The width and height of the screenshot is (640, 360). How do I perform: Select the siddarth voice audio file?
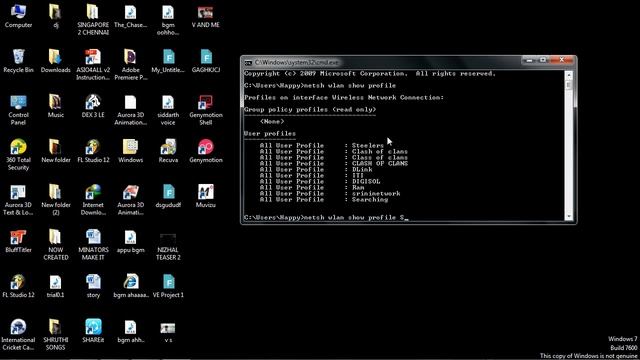click(x=168, y=110)
